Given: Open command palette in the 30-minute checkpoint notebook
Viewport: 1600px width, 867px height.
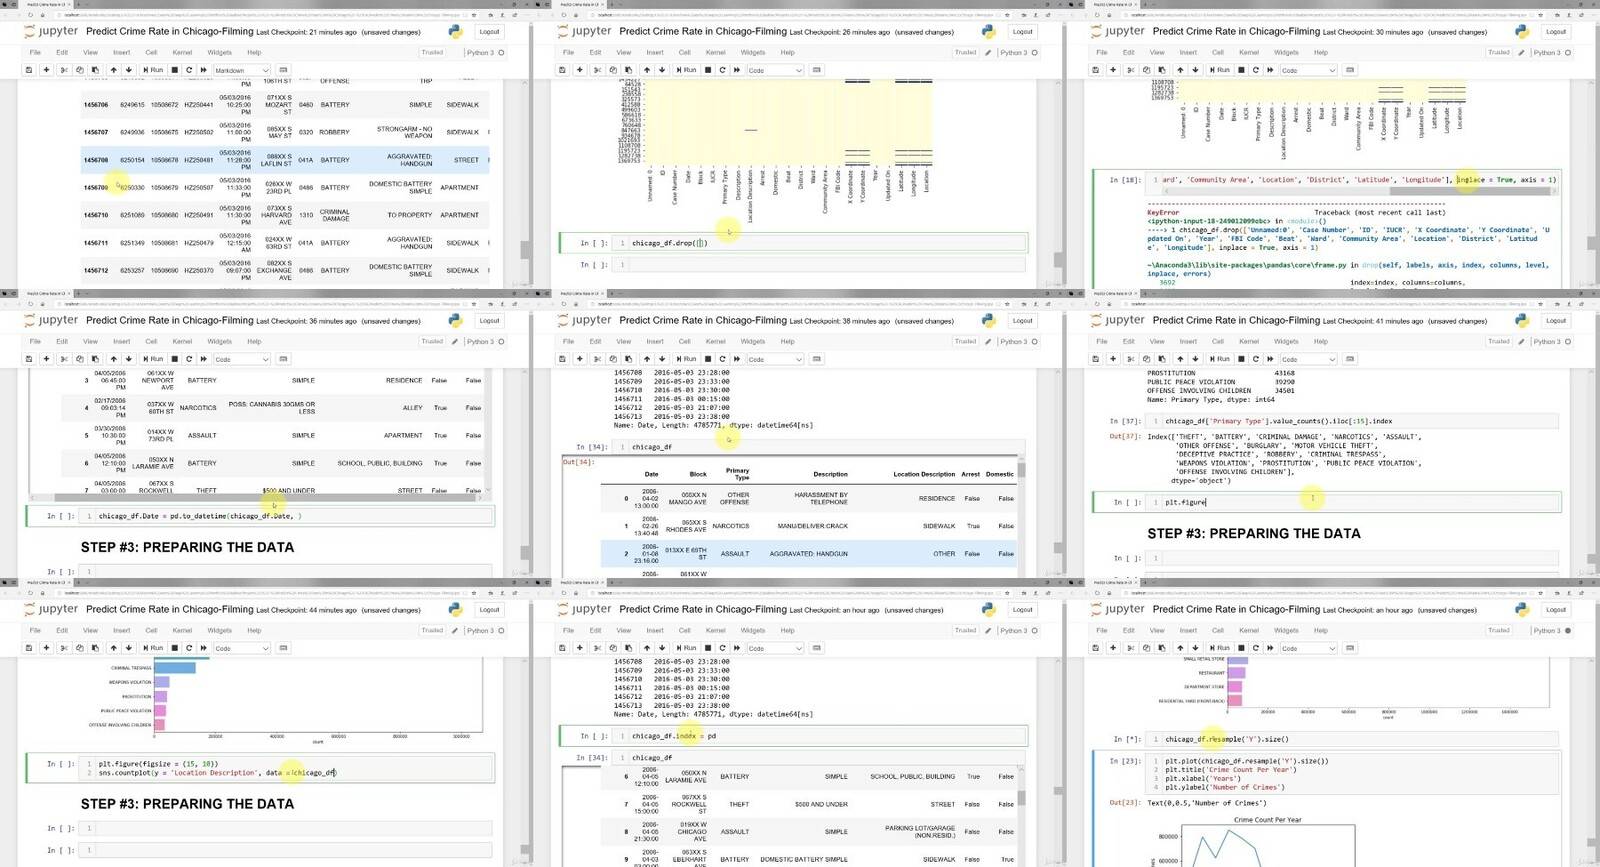Looking at the screenshot, I should coord(1349,70).
